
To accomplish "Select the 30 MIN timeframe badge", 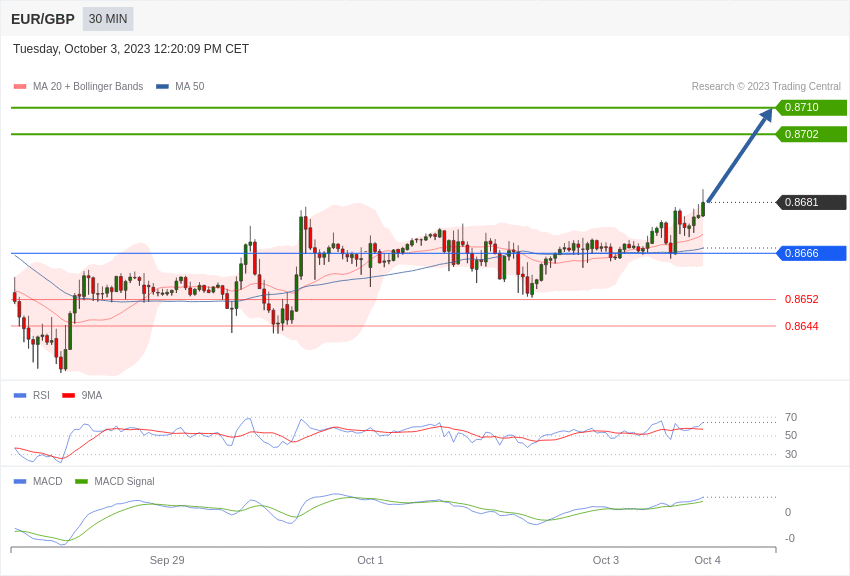I will (x=108, y=19).
